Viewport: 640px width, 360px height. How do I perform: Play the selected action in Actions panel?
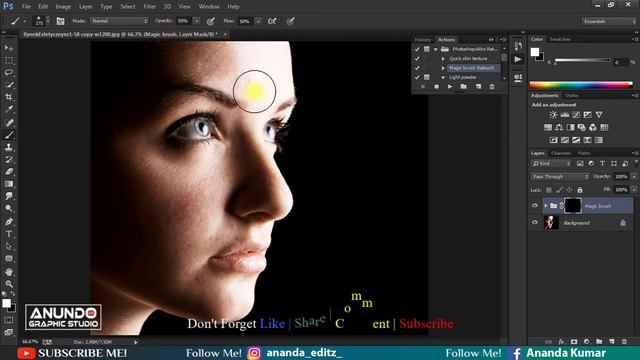450,87
